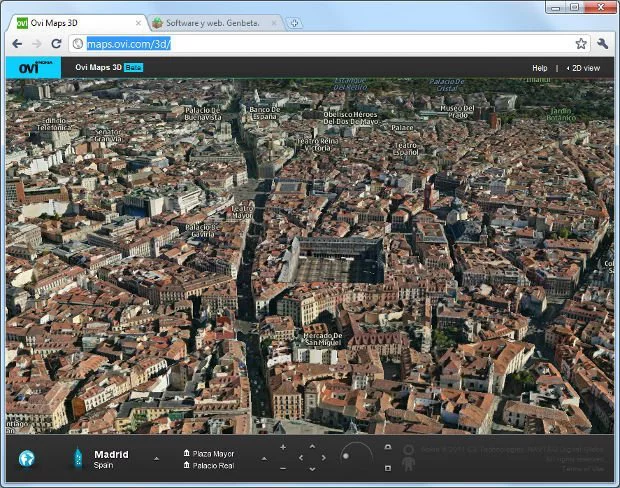Set the view to top-down icon
This screenshot has height=488, width=620.
(388, 468)
